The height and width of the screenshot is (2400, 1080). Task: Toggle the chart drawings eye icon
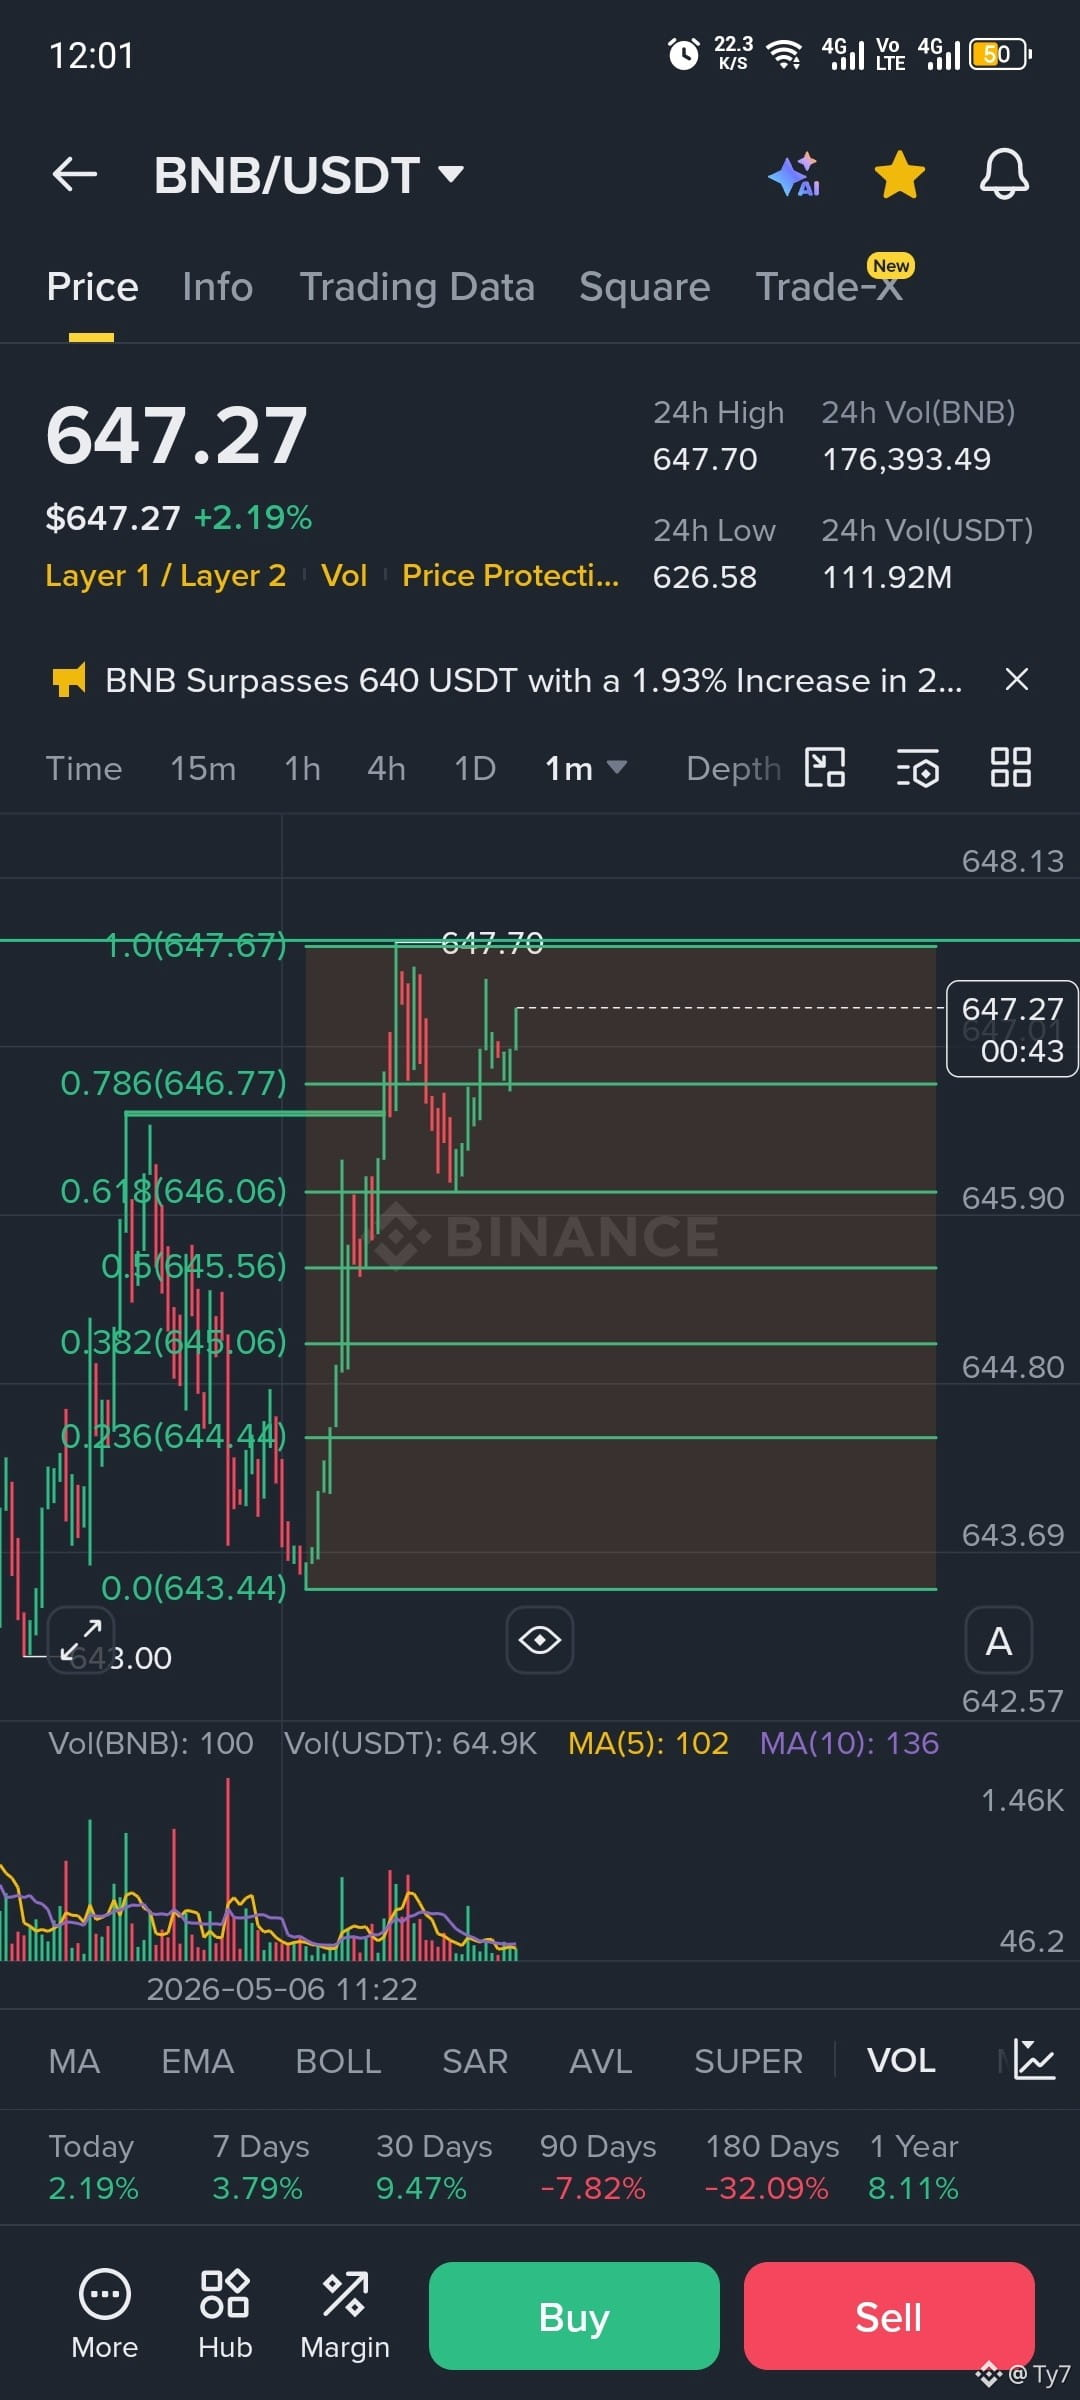540,1640
